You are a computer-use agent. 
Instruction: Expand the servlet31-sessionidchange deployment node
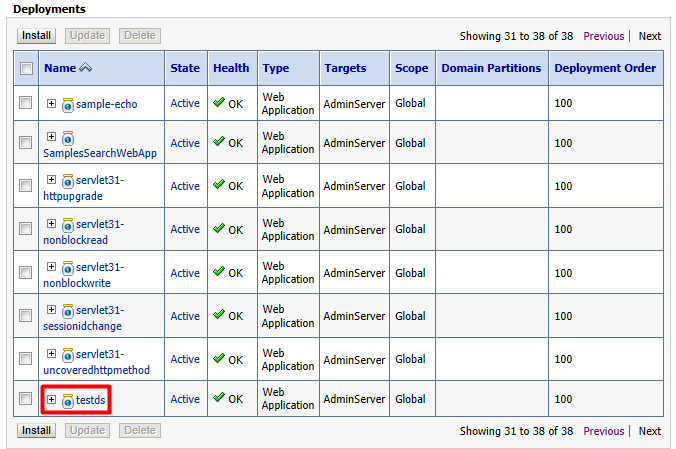click(51, 310)
